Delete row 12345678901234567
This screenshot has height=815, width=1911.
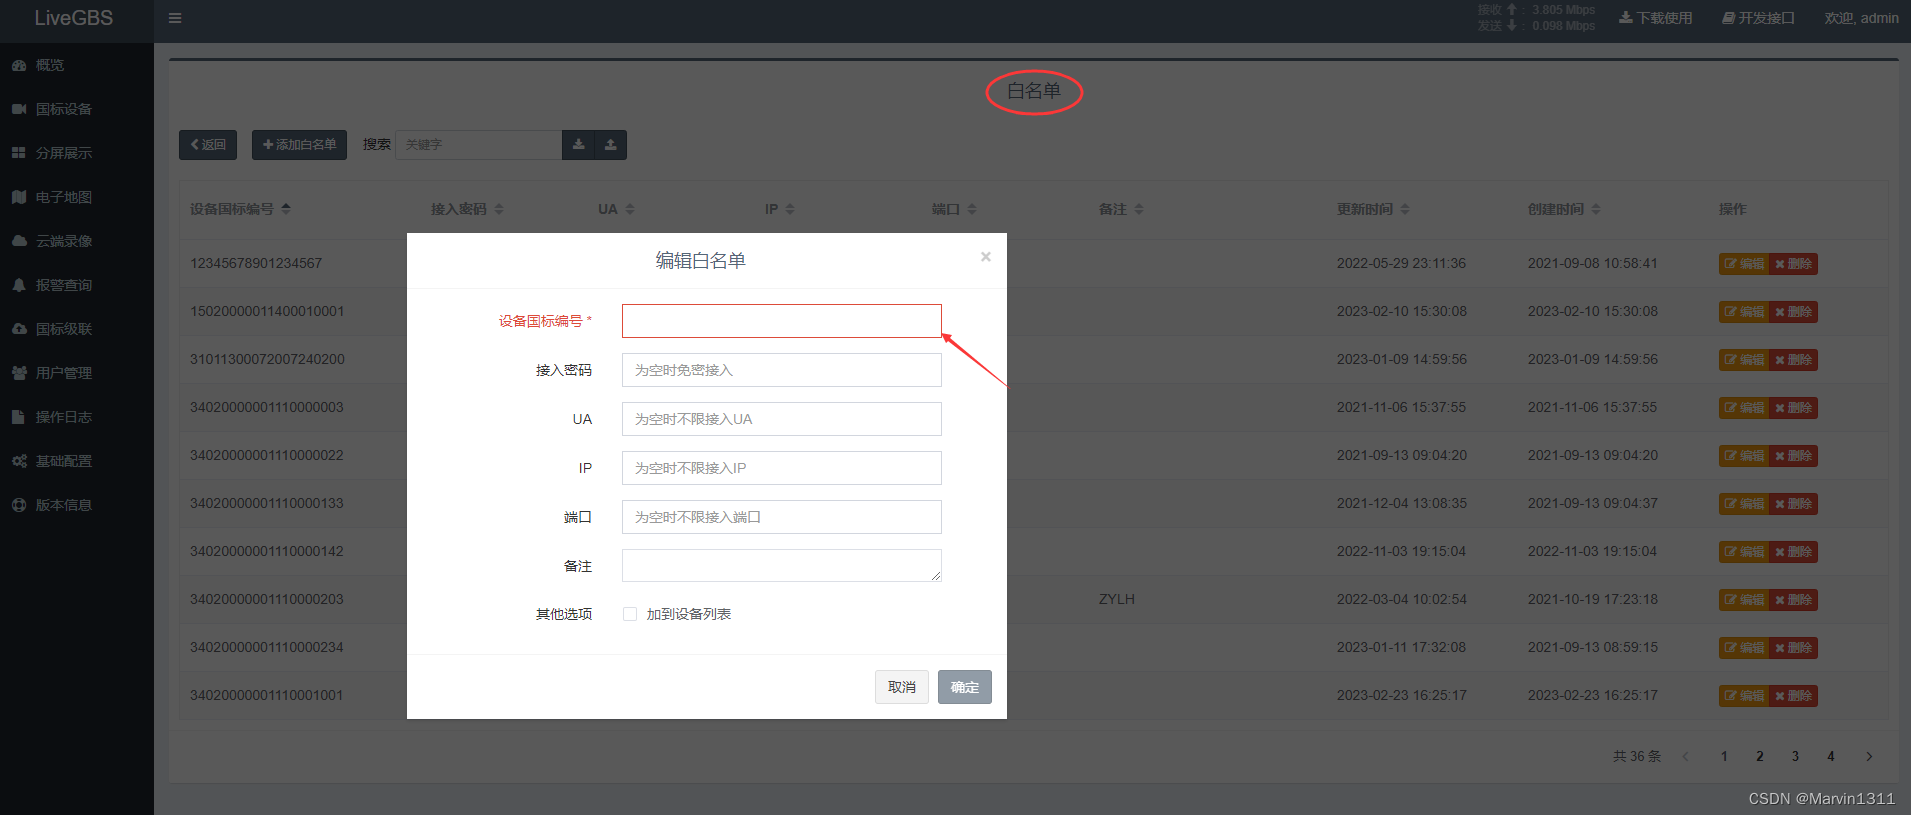point(1793,264)
